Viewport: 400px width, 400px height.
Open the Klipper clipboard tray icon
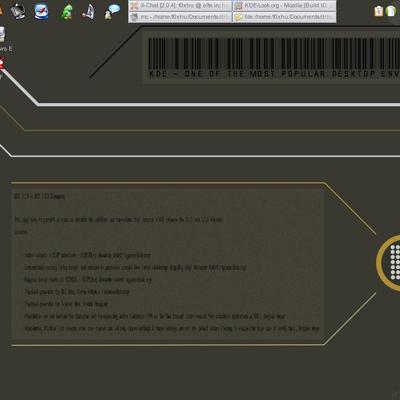tap(379, 11)
